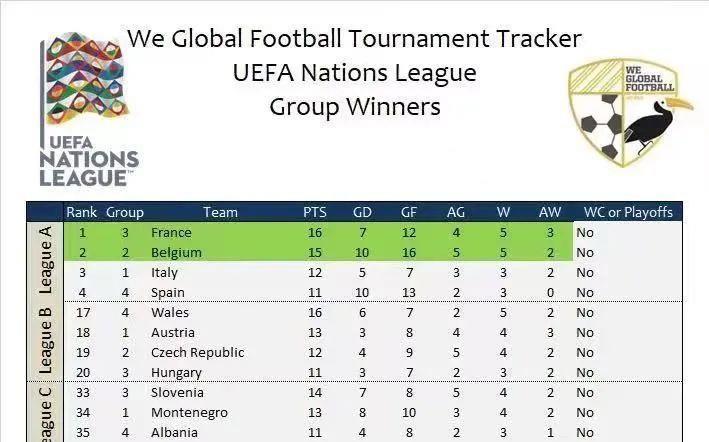The height and width of the screenshot is (442, 709).
Task: Click the Czech Republic cell
Action: coord(197,352)
